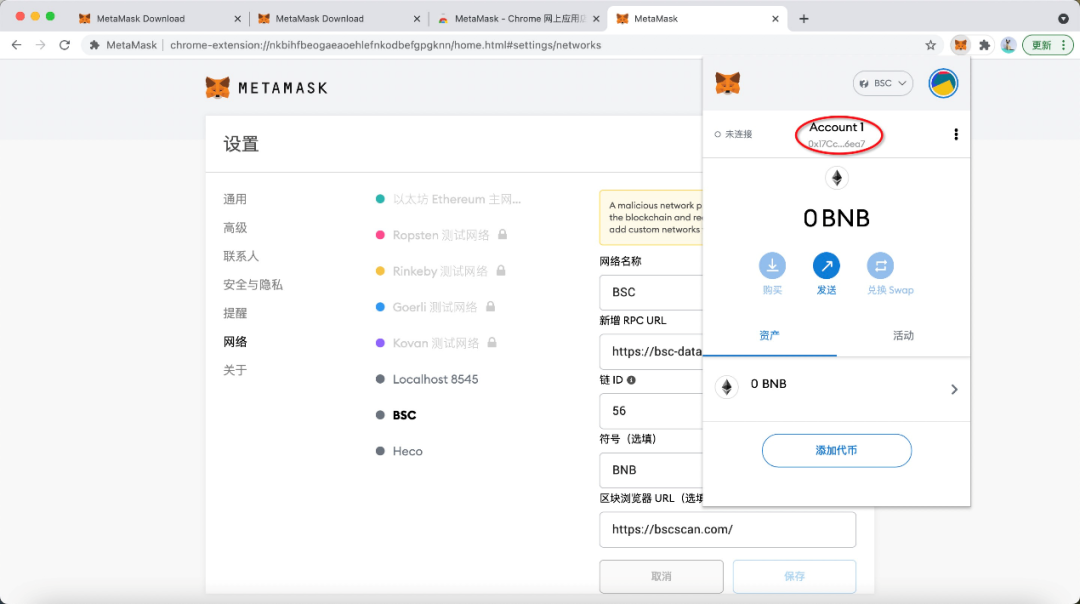
Task: Bookmark this page with star icon
Action: click(931, 45)
